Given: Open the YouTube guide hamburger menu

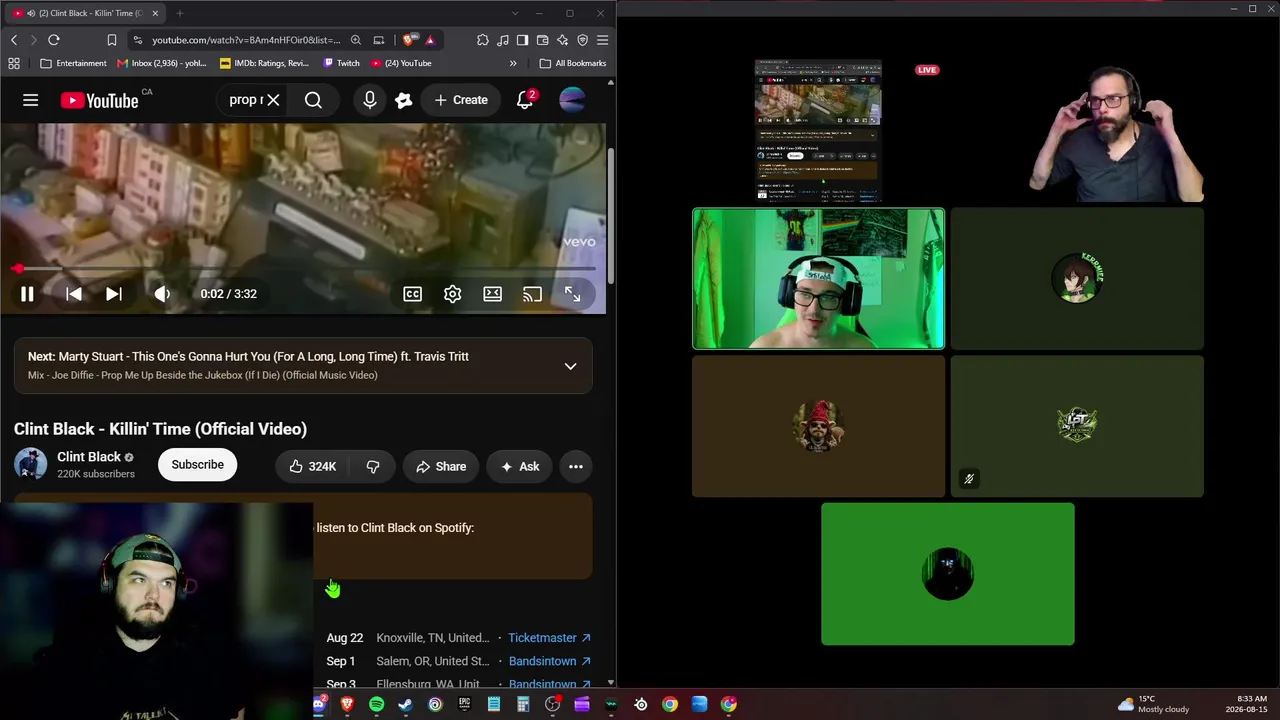Looking at the screenshot, I should (x=31, y=100).
